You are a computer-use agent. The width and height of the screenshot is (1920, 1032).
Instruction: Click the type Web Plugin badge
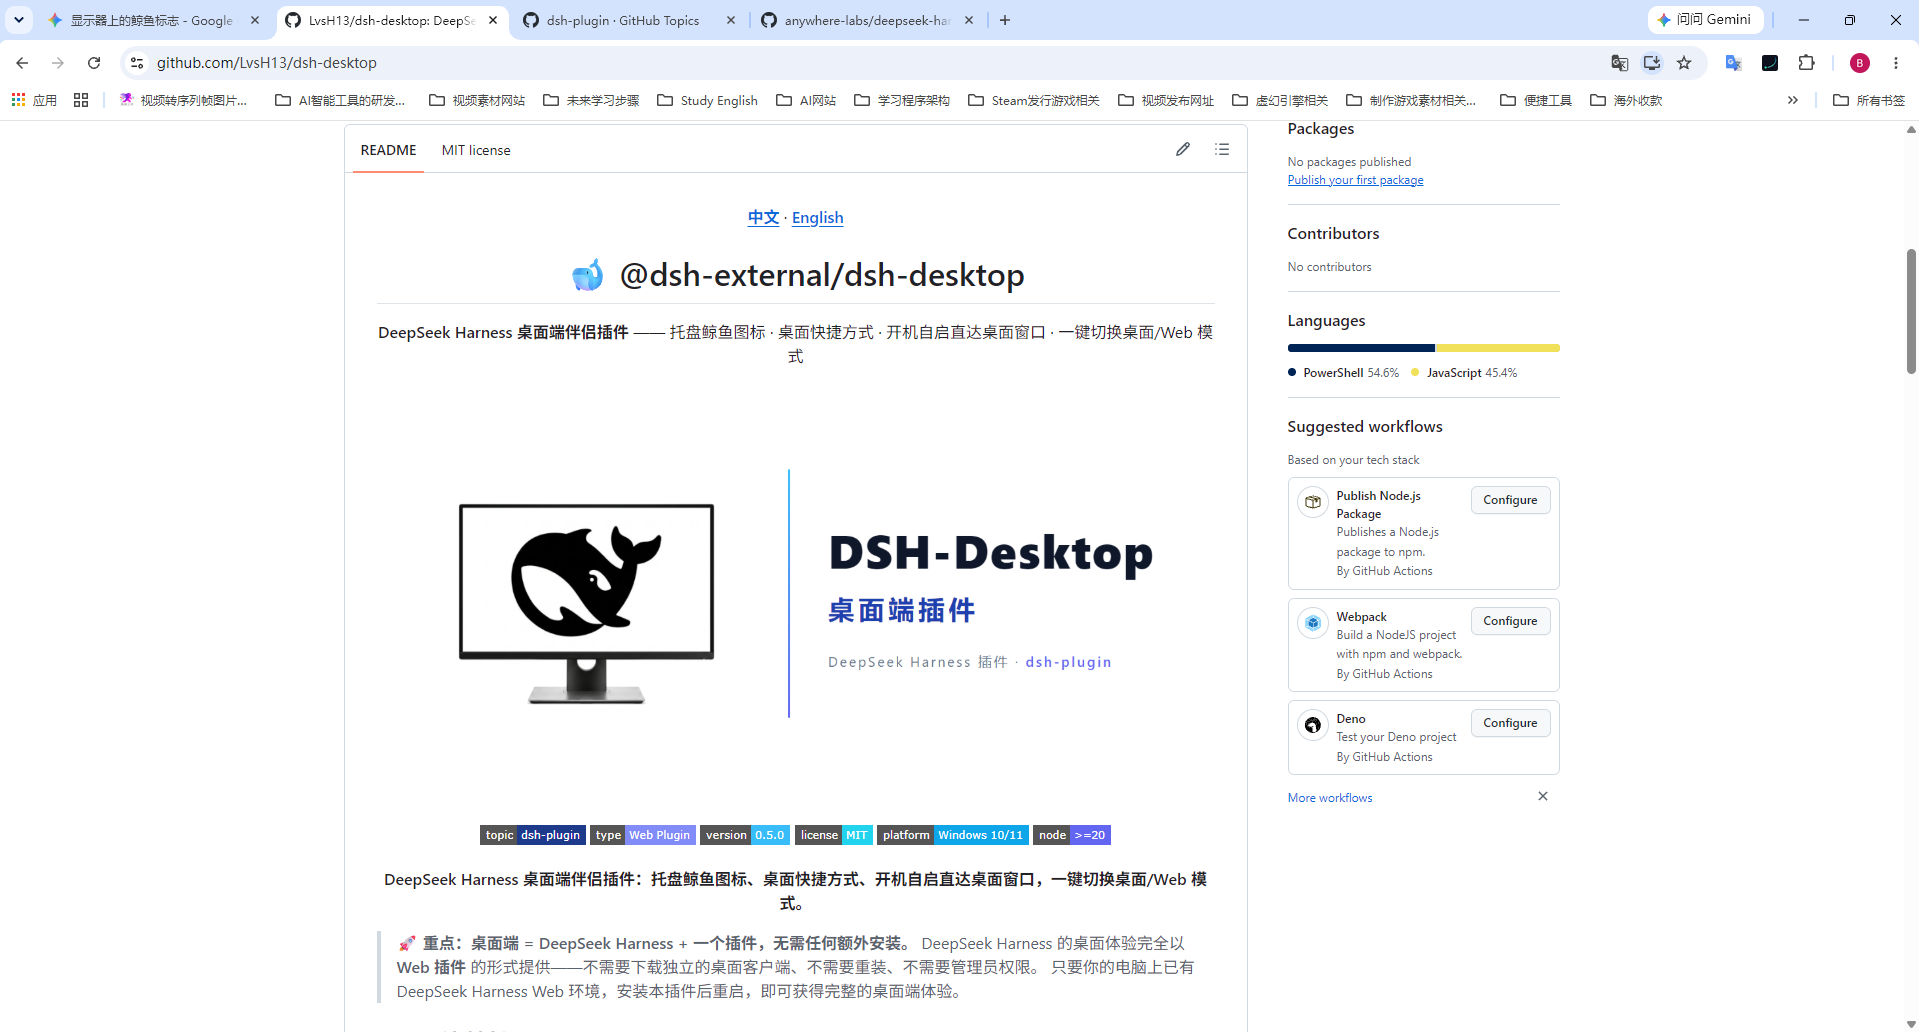tap(643, 835)
